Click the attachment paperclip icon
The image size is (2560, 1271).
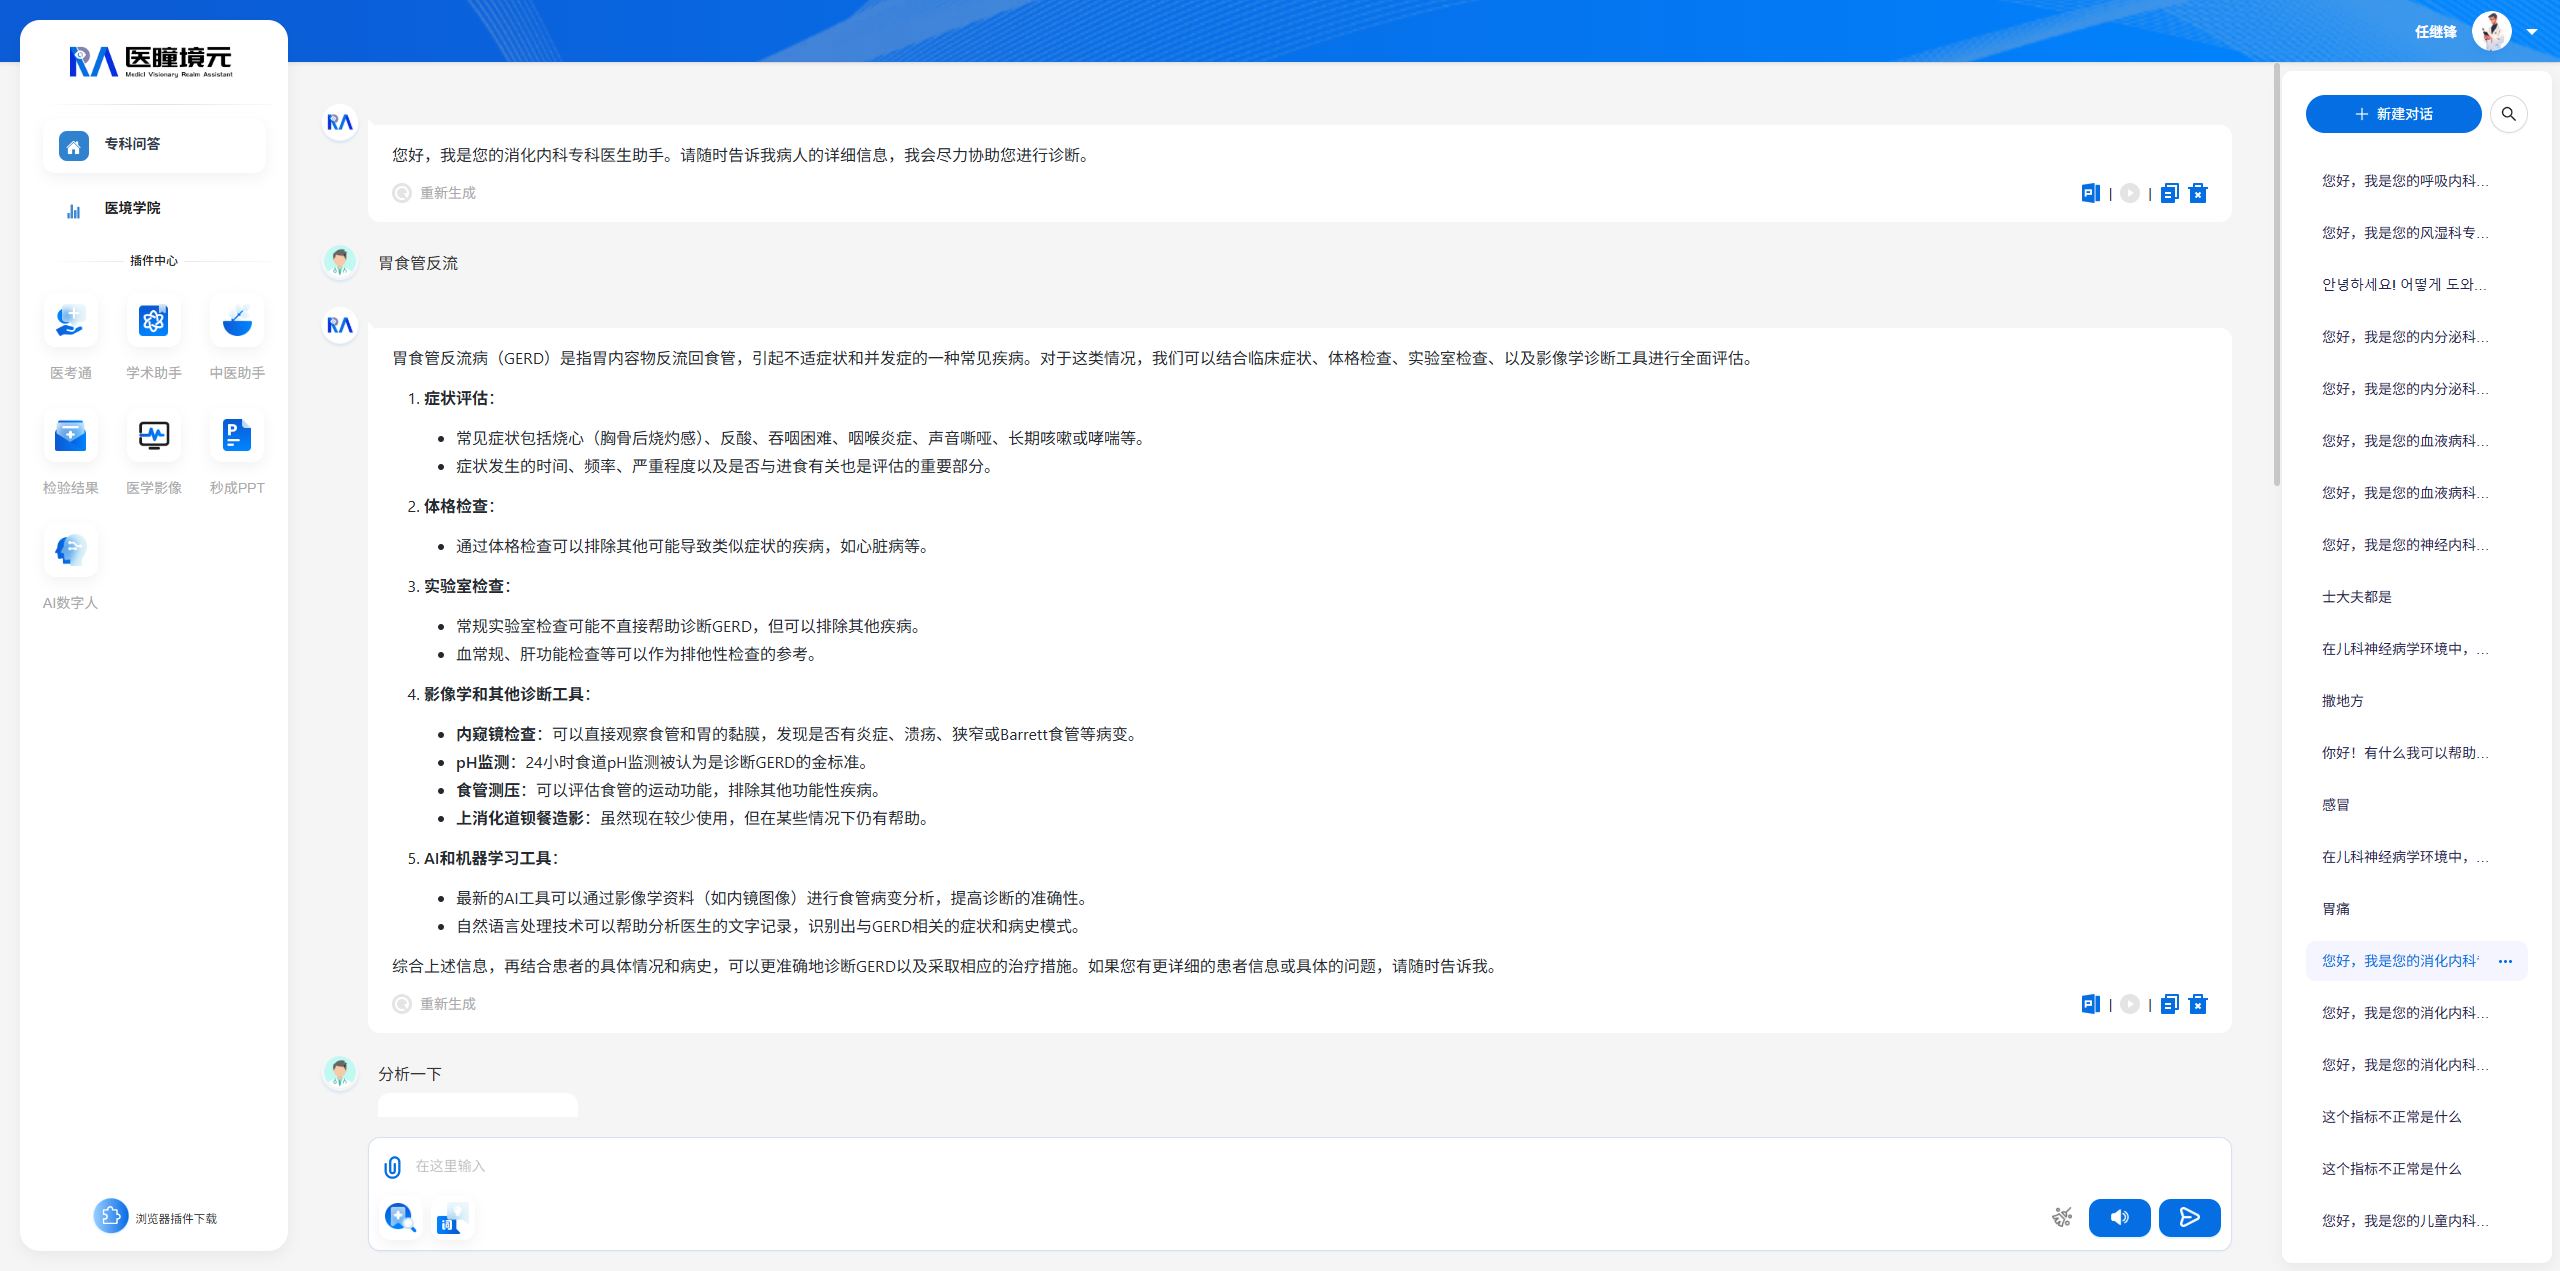393,1167
